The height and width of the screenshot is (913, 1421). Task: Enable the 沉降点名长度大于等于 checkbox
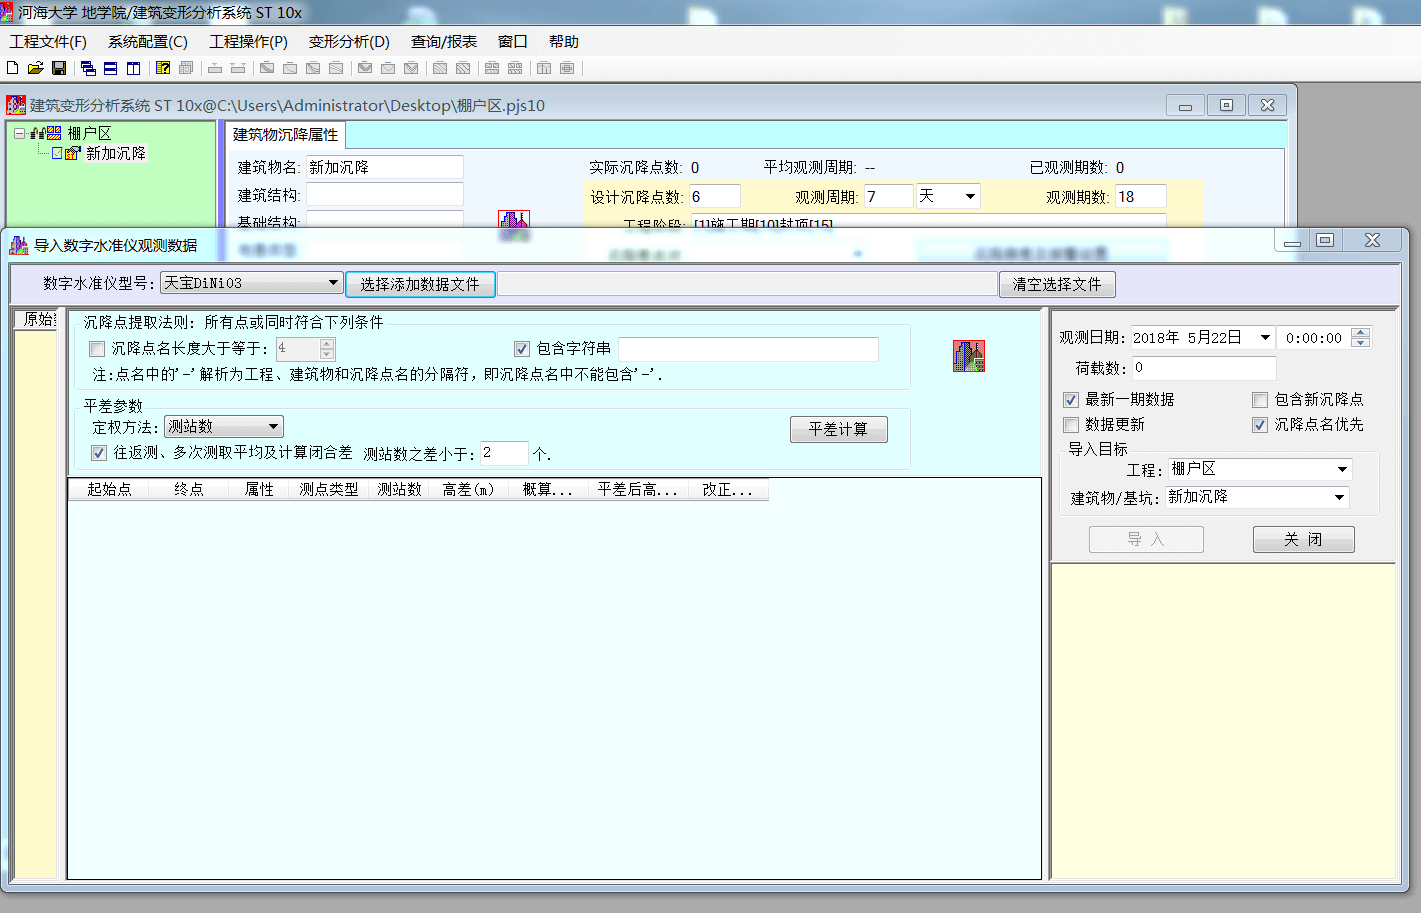click(96, 348)
